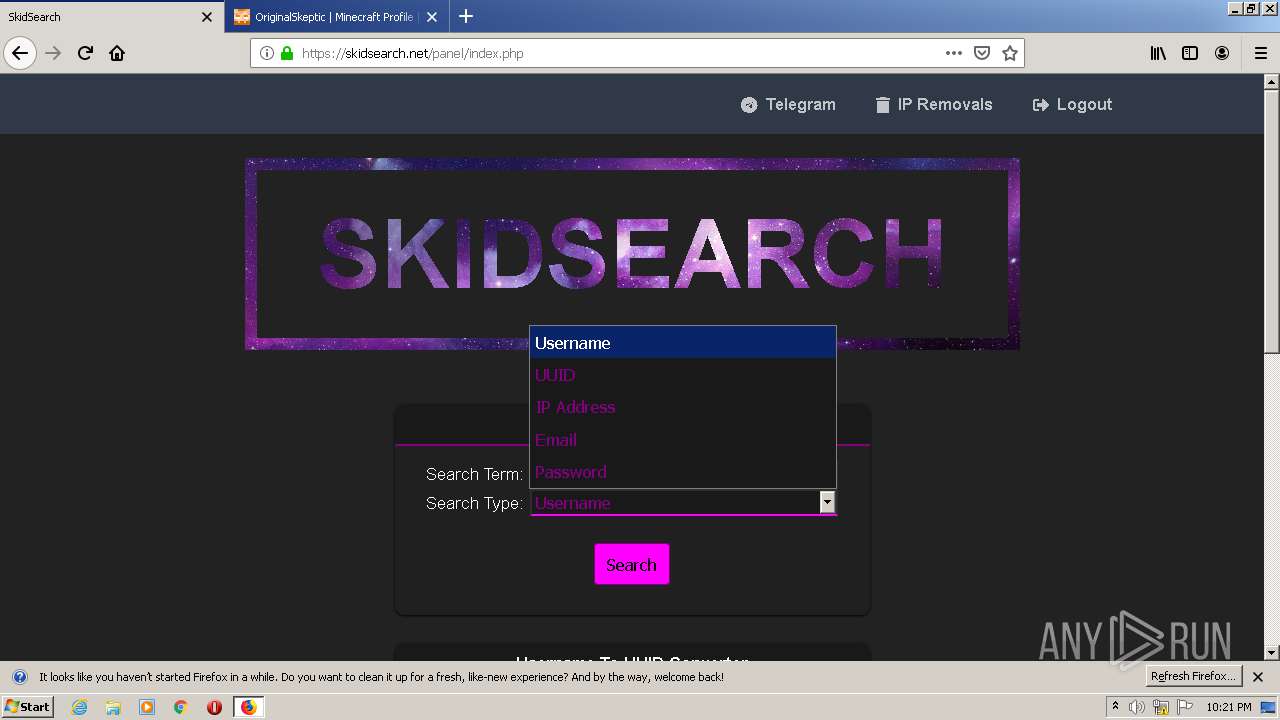Screen dimensions: 1280x720
Task: Log out using the Logout link
Action: click(x=1072, y=104)
